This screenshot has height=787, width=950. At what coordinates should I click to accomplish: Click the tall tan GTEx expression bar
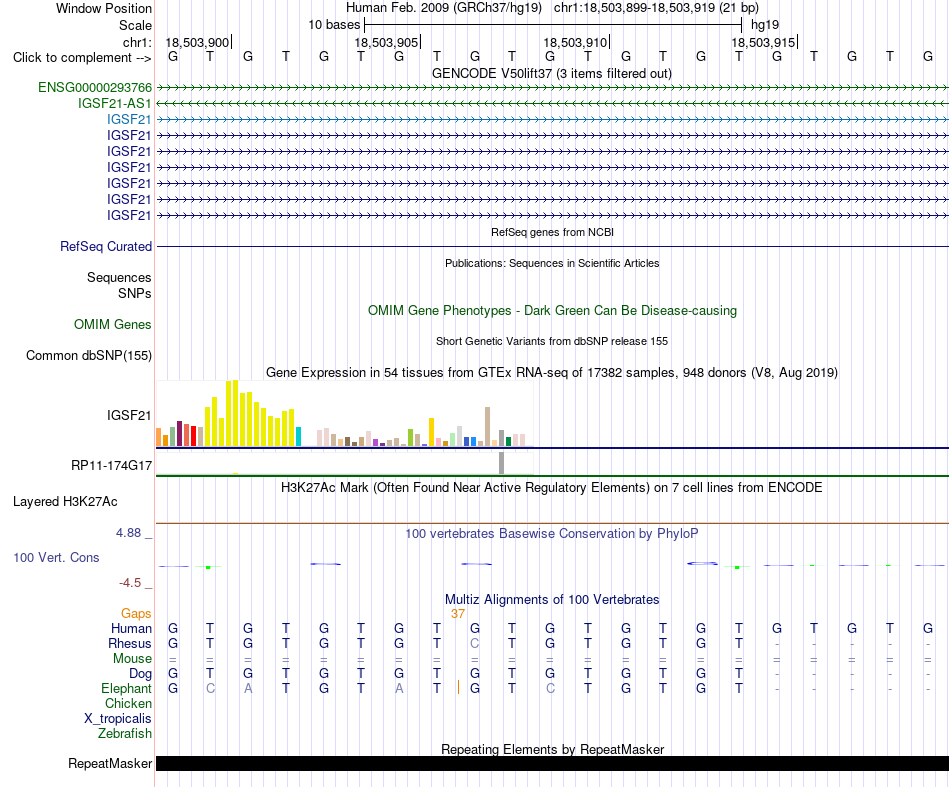[x=487, y=427]
